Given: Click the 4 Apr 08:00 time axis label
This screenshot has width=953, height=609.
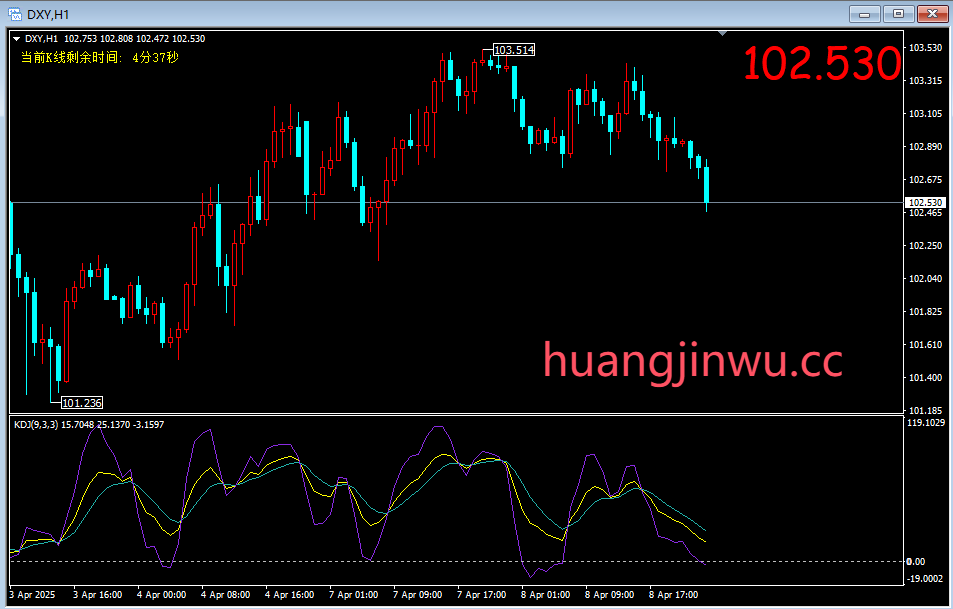Looking at the screenshot, I should tap(225, 595).
